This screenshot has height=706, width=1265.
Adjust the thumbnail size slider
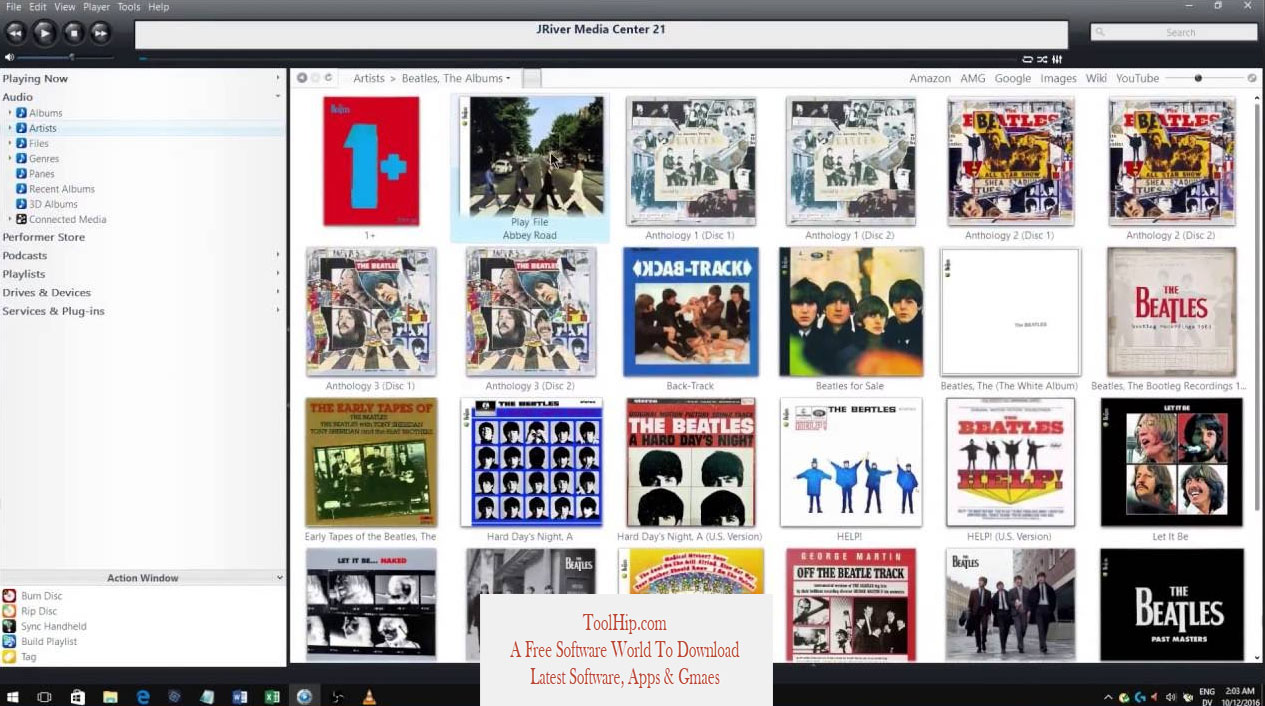point(1204,78)
